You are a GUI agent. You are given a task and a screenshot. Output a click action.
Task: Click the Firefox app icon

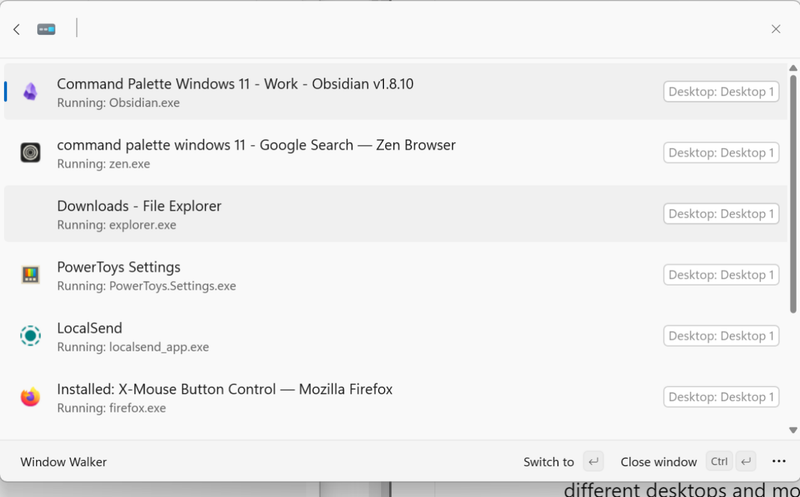point(30,397)
